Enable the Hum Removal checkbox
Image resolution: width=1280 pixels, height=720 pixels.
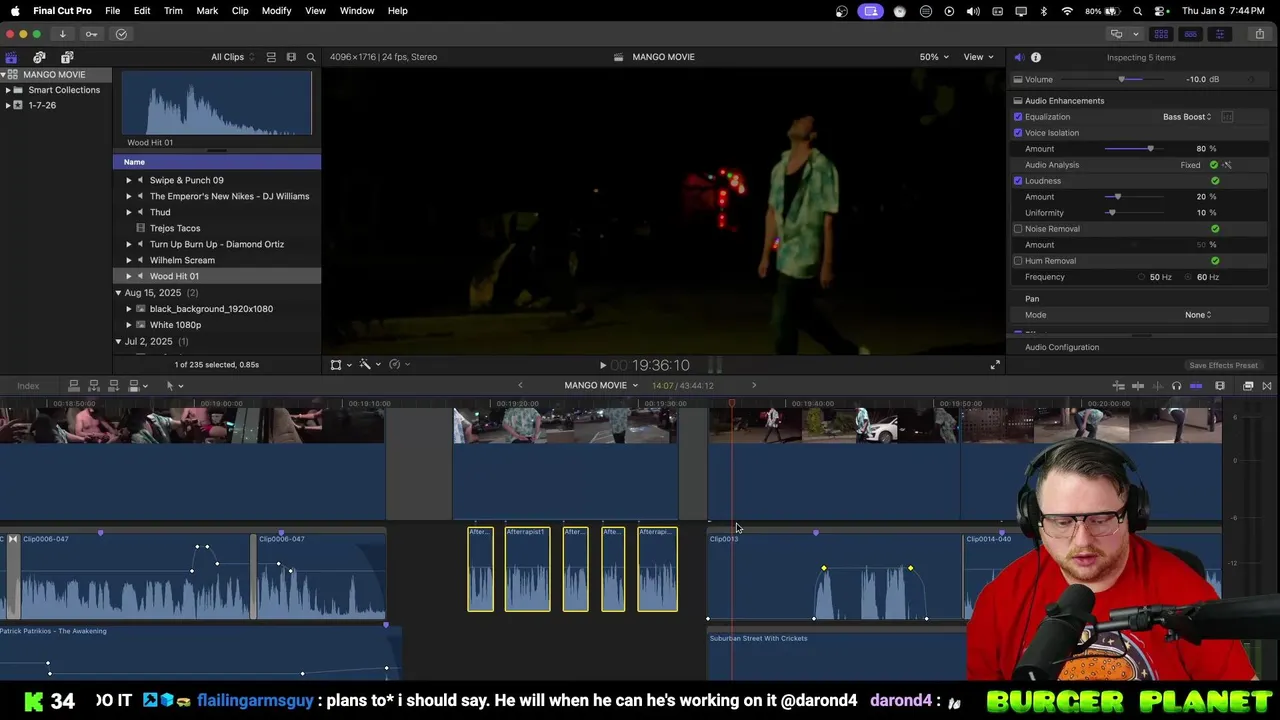1018,261
